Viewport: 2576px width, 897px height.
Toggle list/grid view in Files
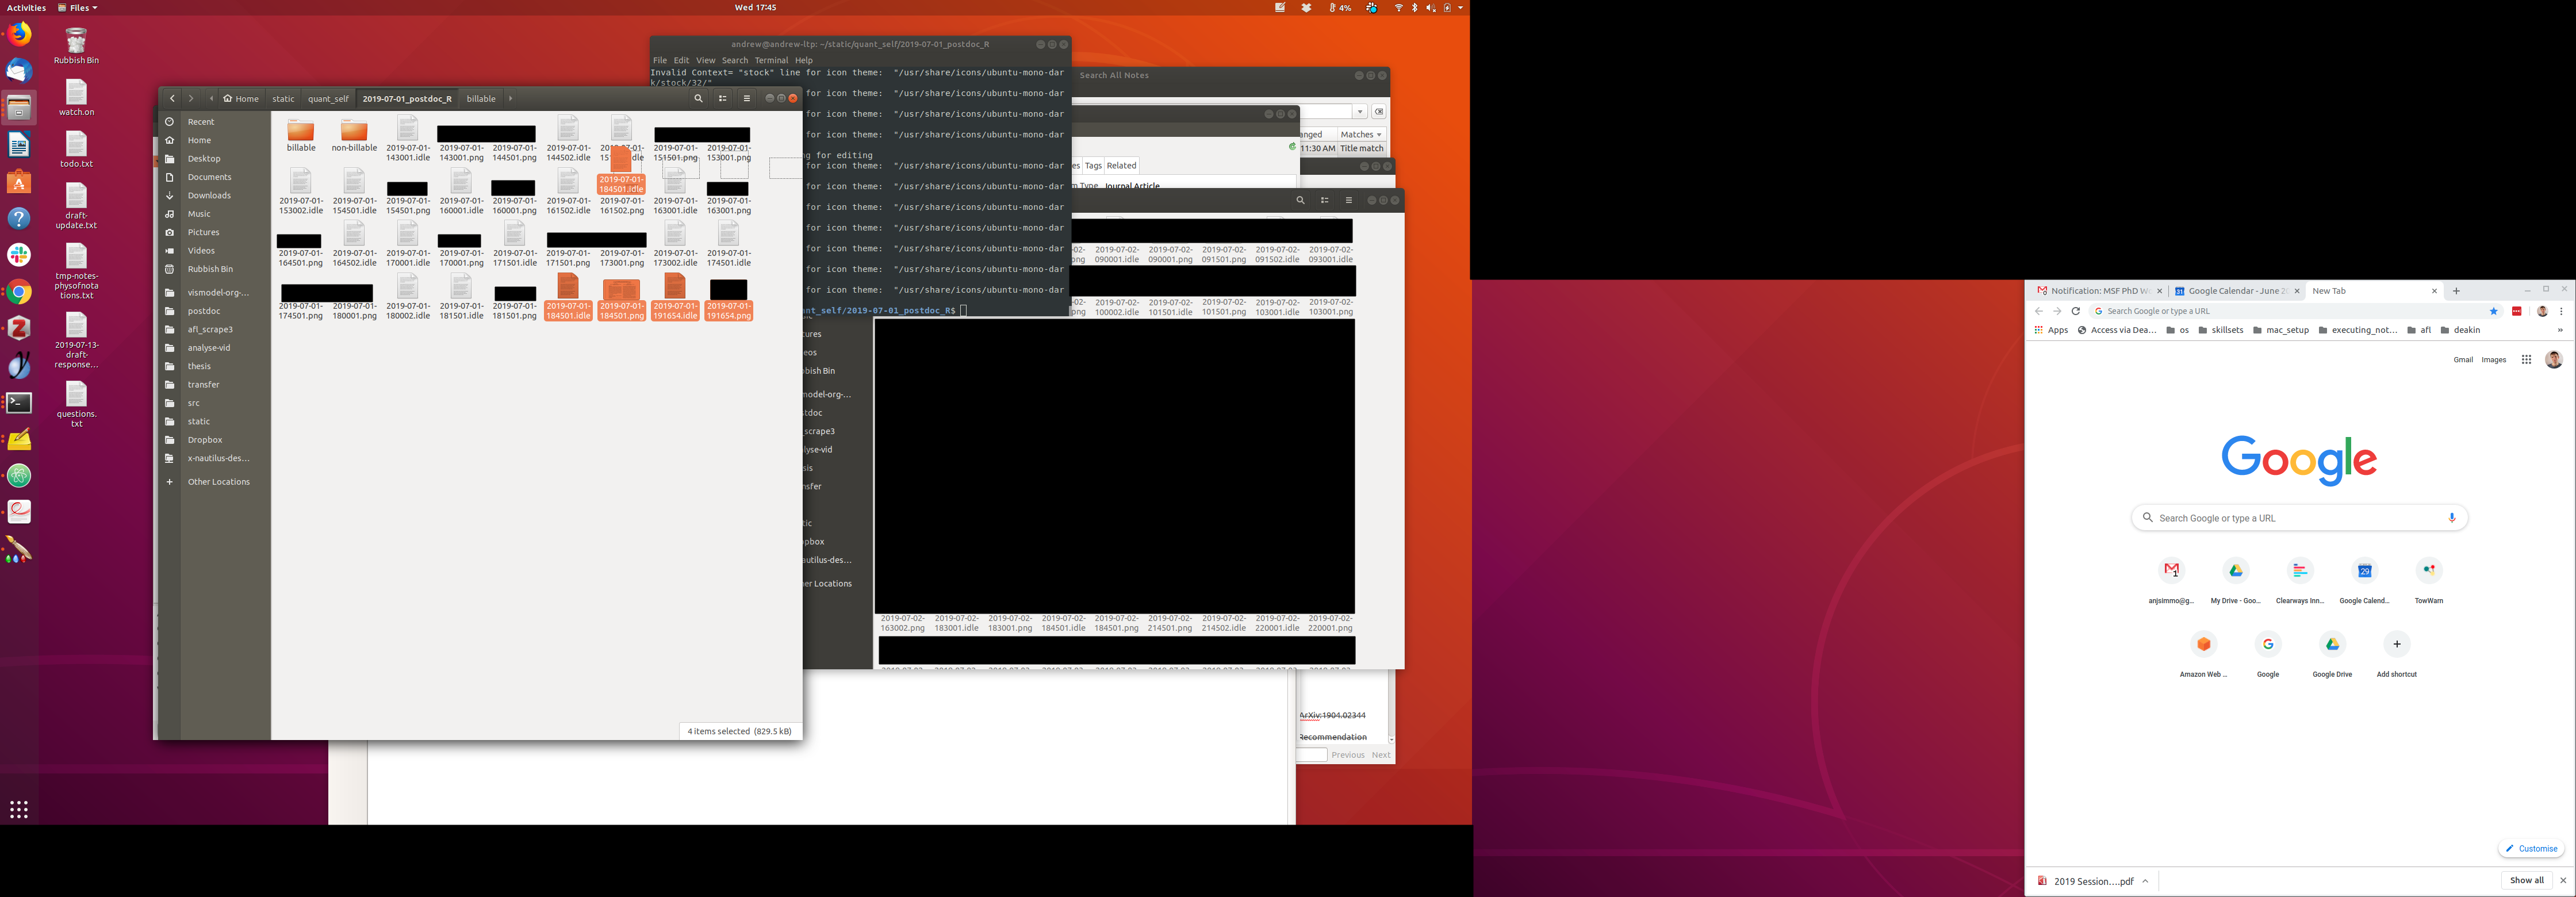[x=723, y=98]
